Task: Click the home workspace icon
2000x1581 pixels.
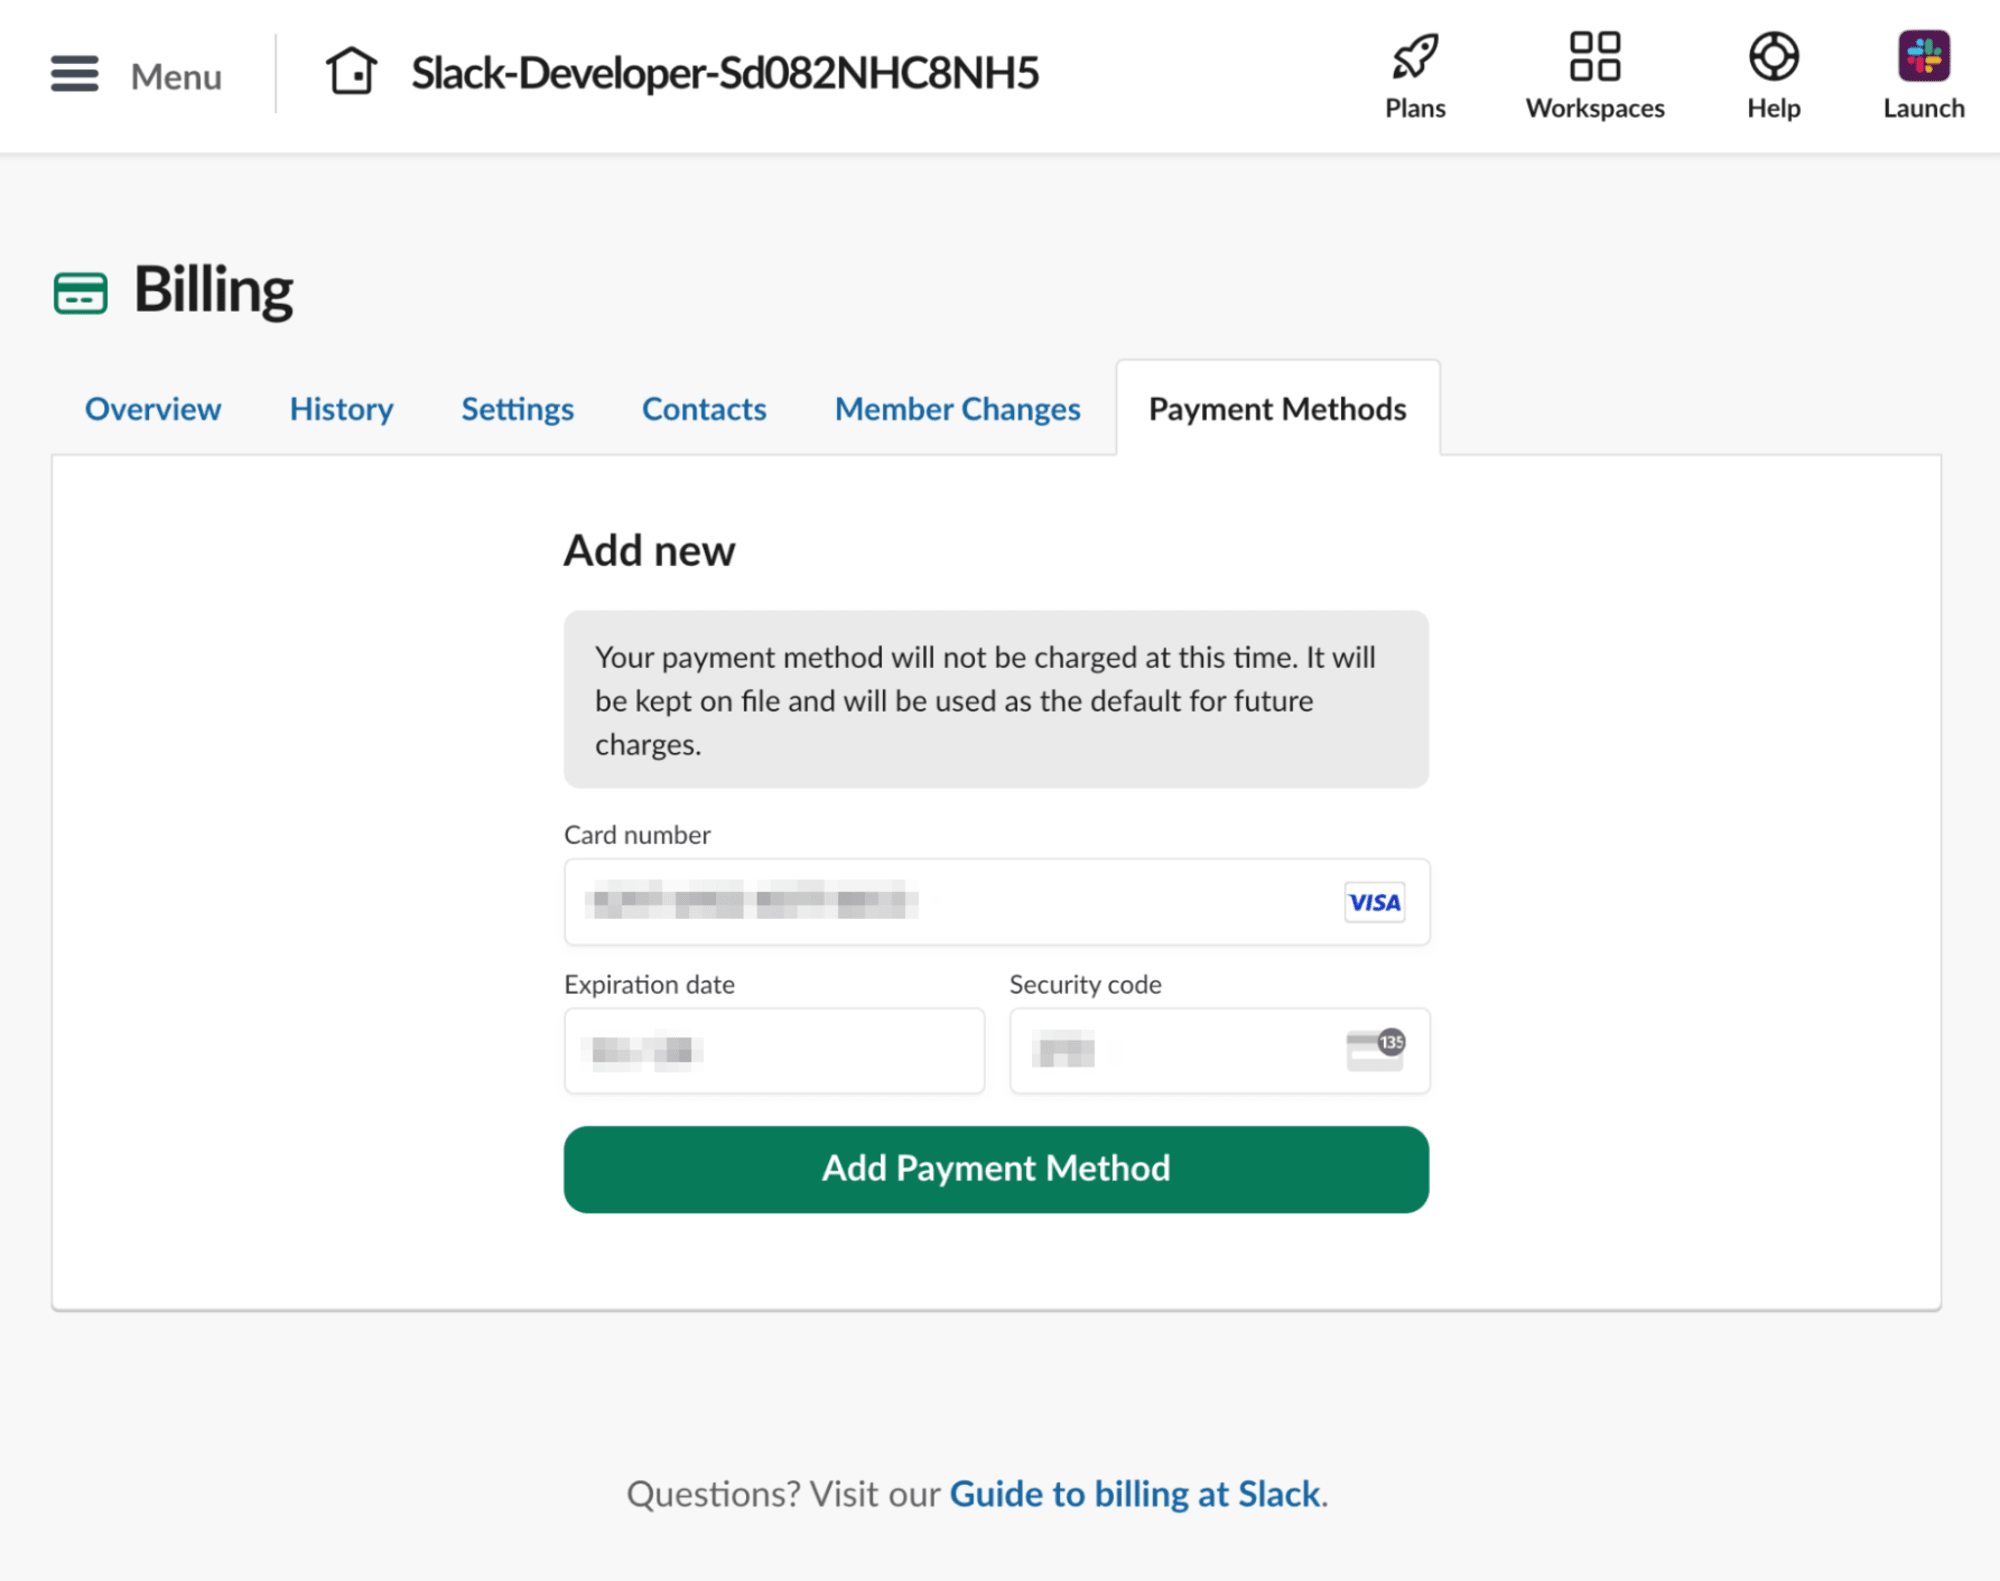Action: (x=351, y=72)
